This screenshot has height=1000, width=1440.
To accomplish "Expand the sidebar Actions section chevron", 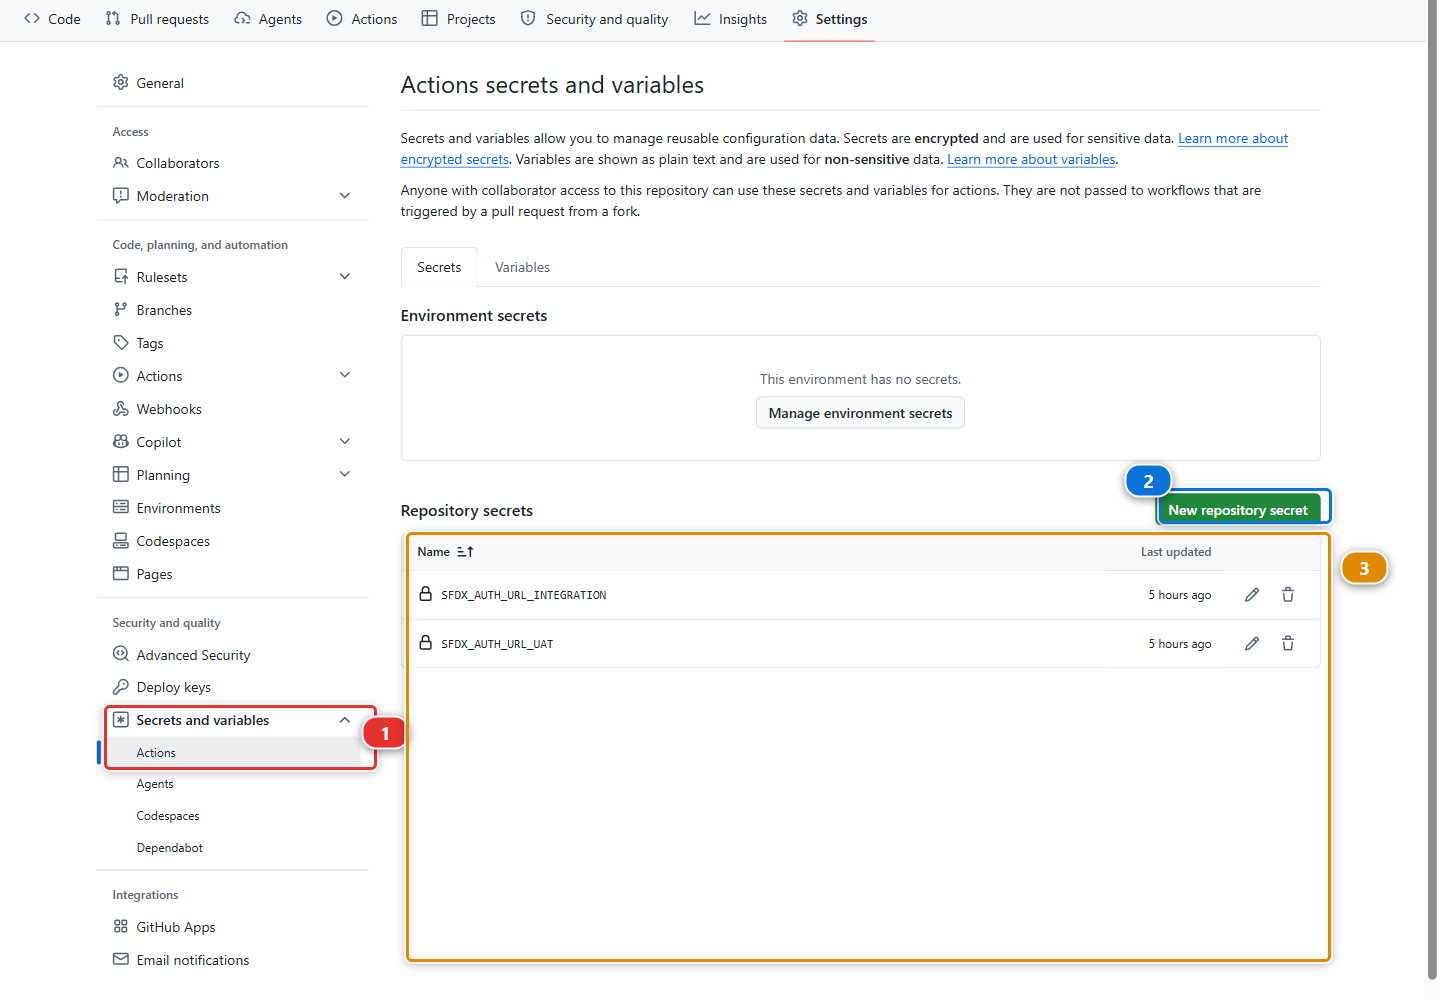I will pos(345,376).
